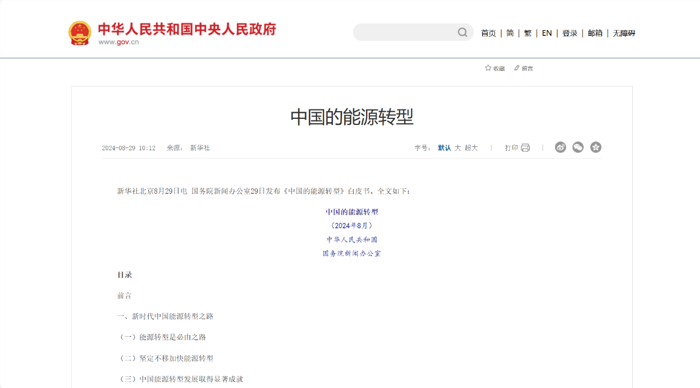Click the site title 中华人民共和国中央人民政府
The width and height of the screenshot is (700, 388).
point(187,29)
